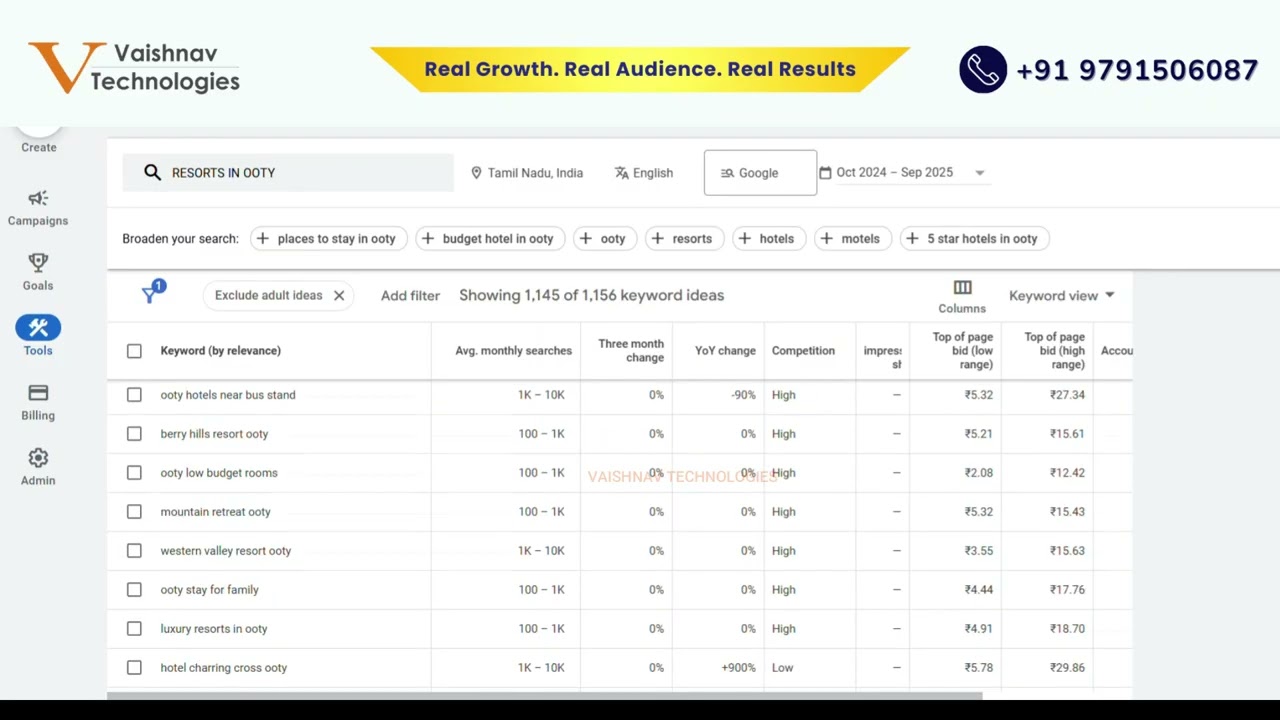1280x720 pixels.
Task: Click the search magnifier icon
Action: click(x=152, y=173)
